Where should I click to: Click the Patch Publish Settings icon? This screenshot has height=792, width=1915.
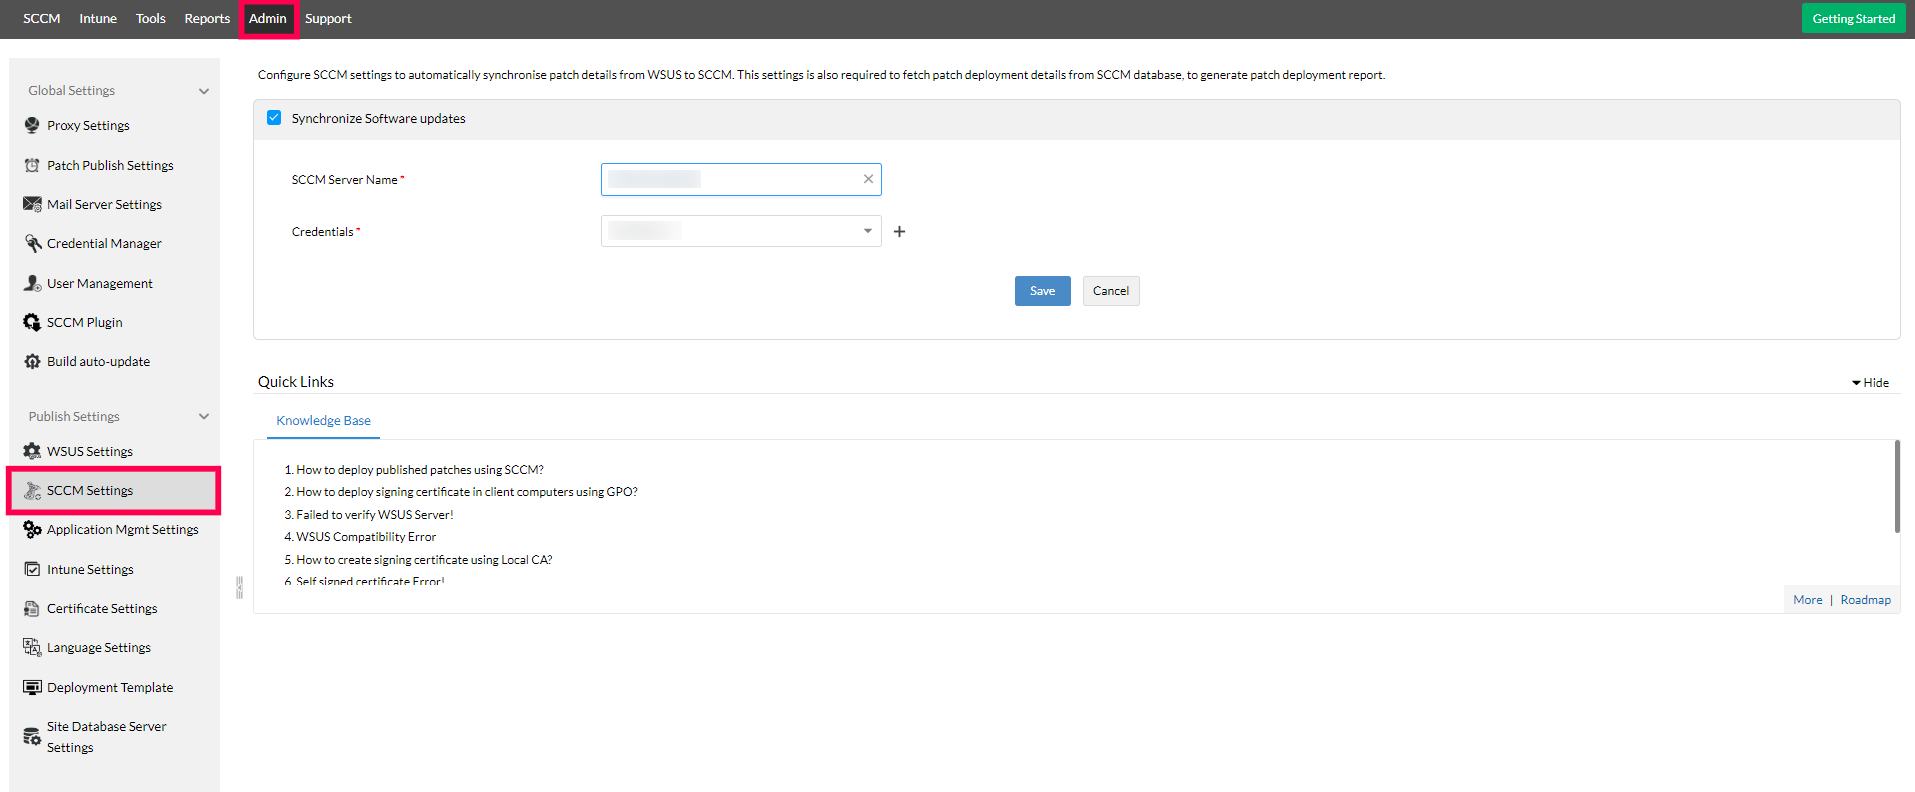click(32, 165)
